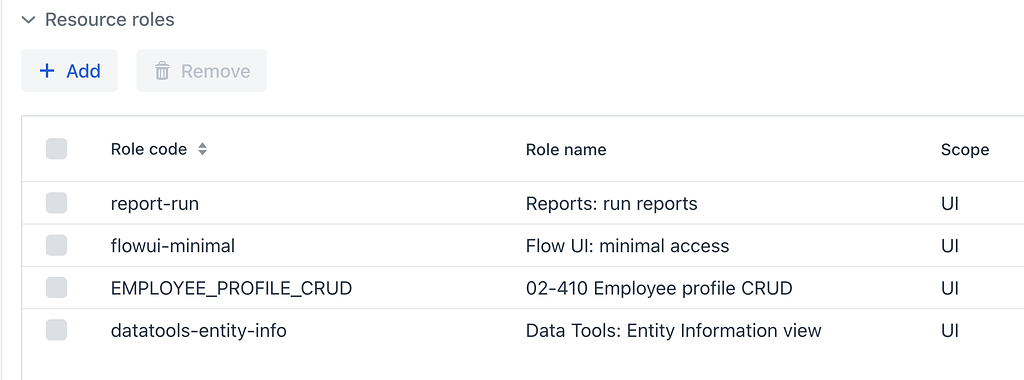This screenshot has width=1024, height=380.
Task: Select the EMPLOYEE_PROFILE_CRUD role code cell
Action: click(x=231, y=288)
